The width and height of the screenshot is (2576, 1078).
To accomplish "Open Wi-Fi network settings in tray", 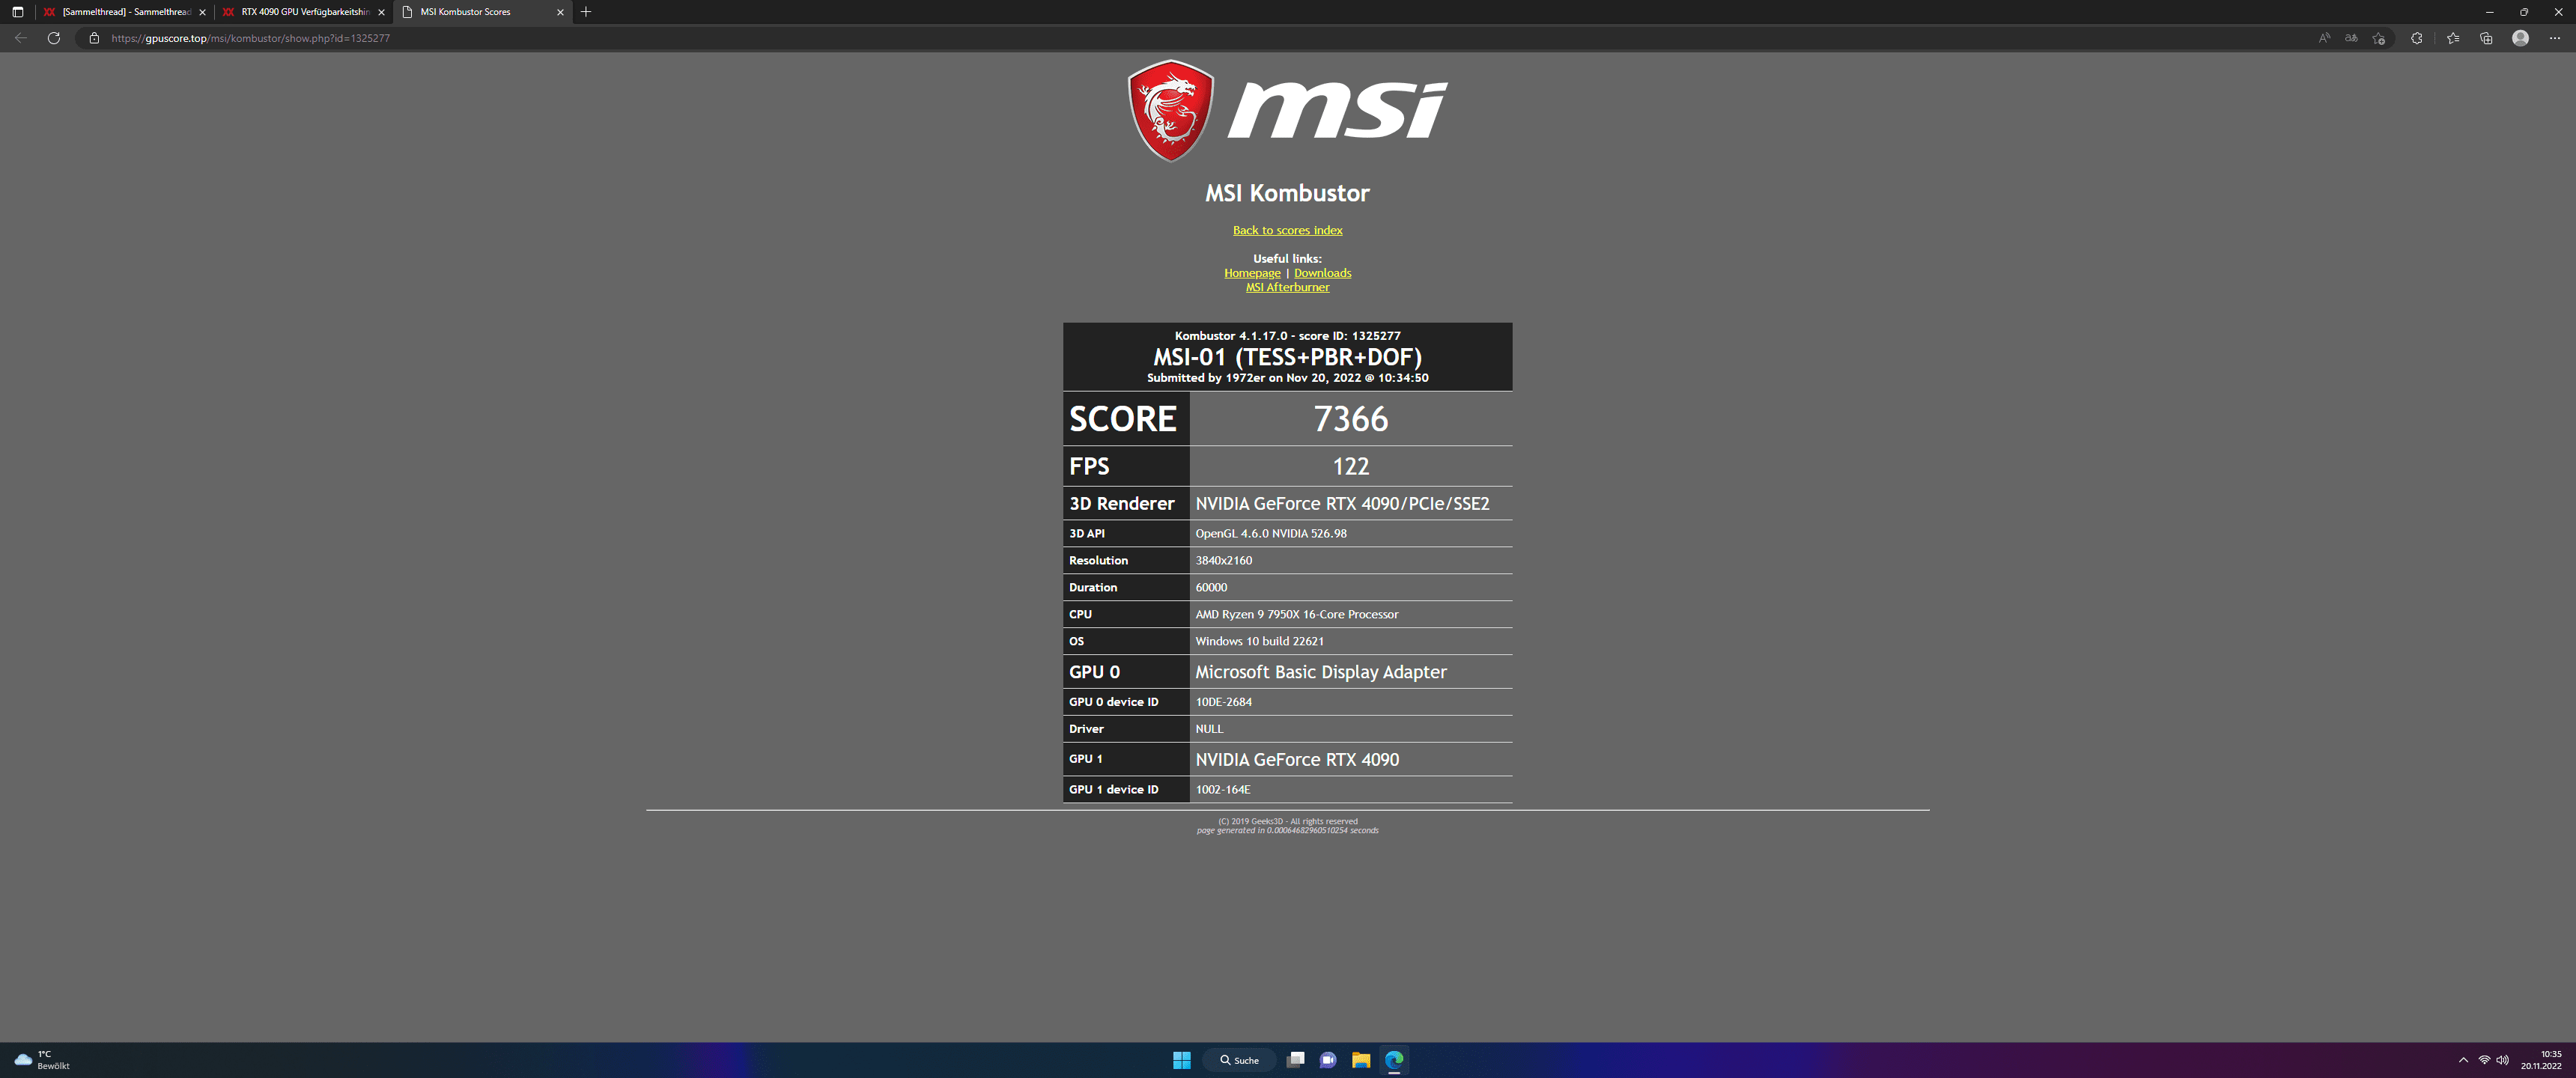I will 2484,1061.
